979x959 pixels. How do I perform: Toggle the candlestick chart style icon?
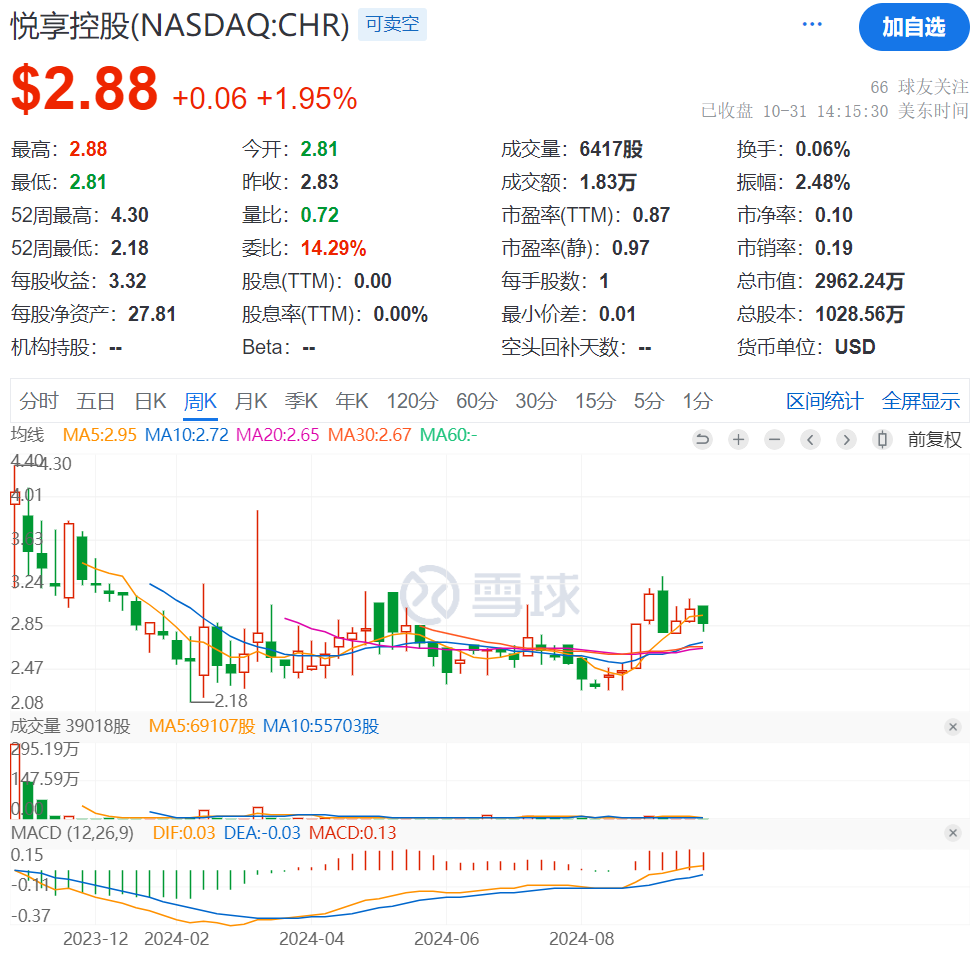pyautogui.click(x=882, y=440)
